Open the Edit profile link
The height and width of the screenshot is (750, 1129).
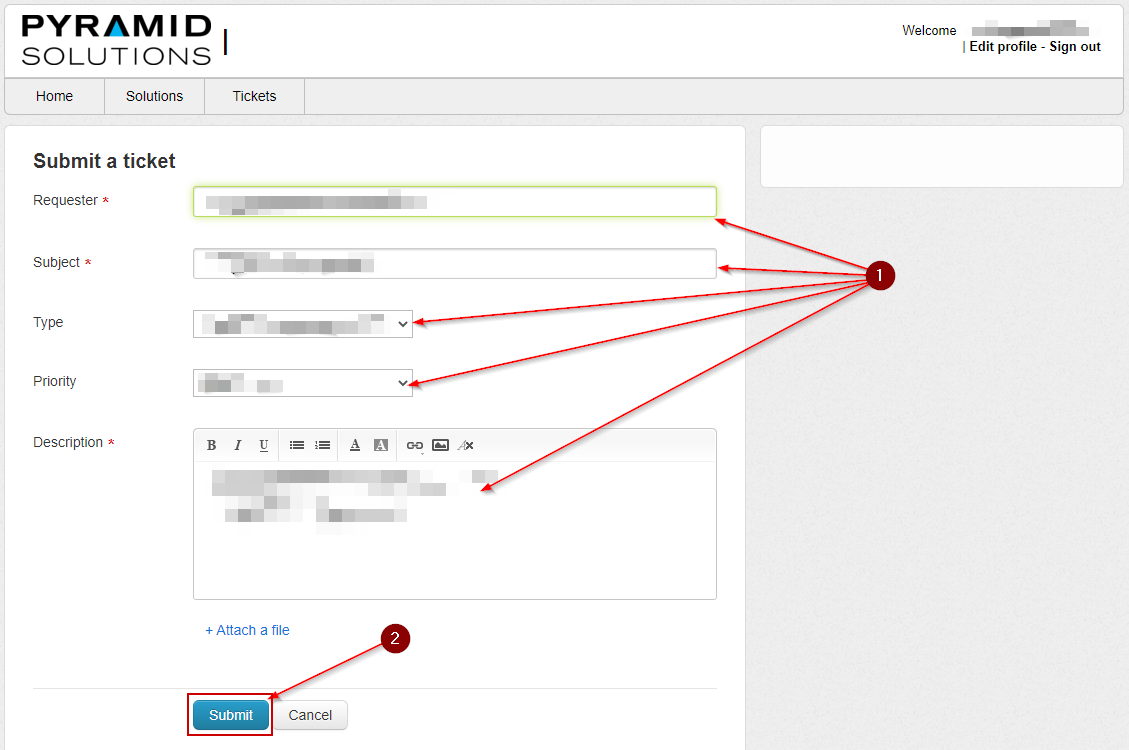pos(1003,47)
